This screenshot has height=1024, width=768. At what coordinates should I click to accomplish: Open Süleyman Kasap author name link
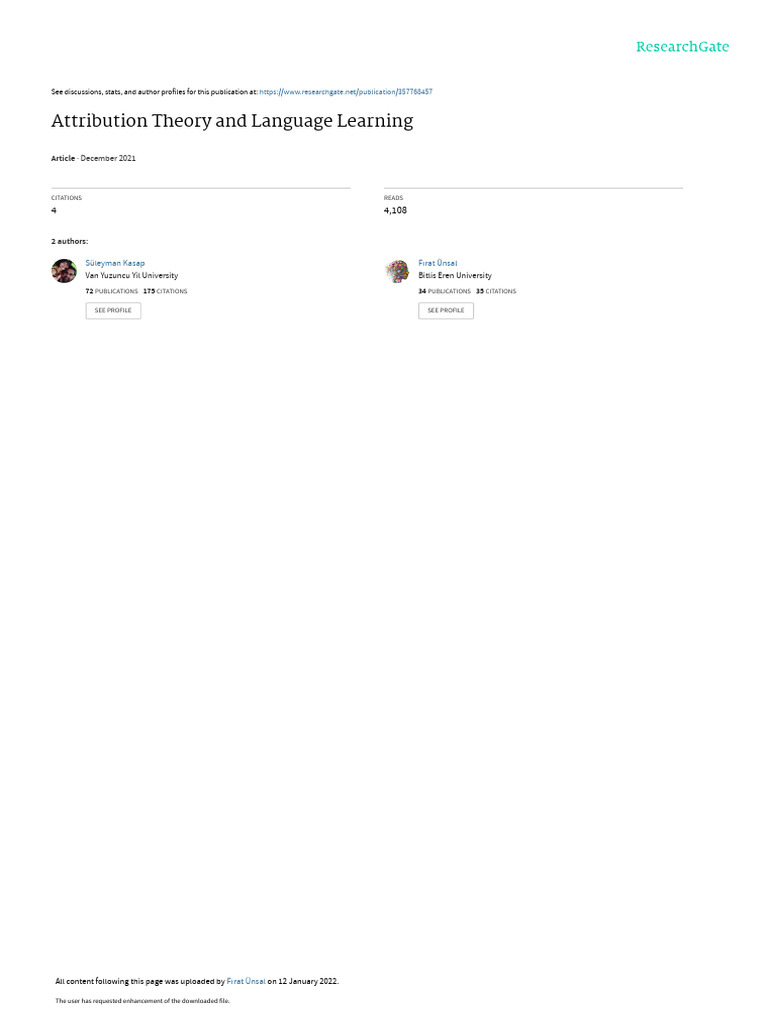115,263
